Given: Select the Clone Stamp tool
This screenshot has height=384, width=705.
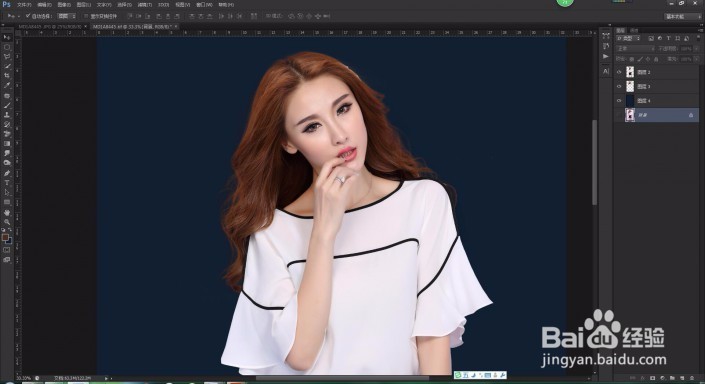Looking at the screenshot, I should [x=7, y=115].
